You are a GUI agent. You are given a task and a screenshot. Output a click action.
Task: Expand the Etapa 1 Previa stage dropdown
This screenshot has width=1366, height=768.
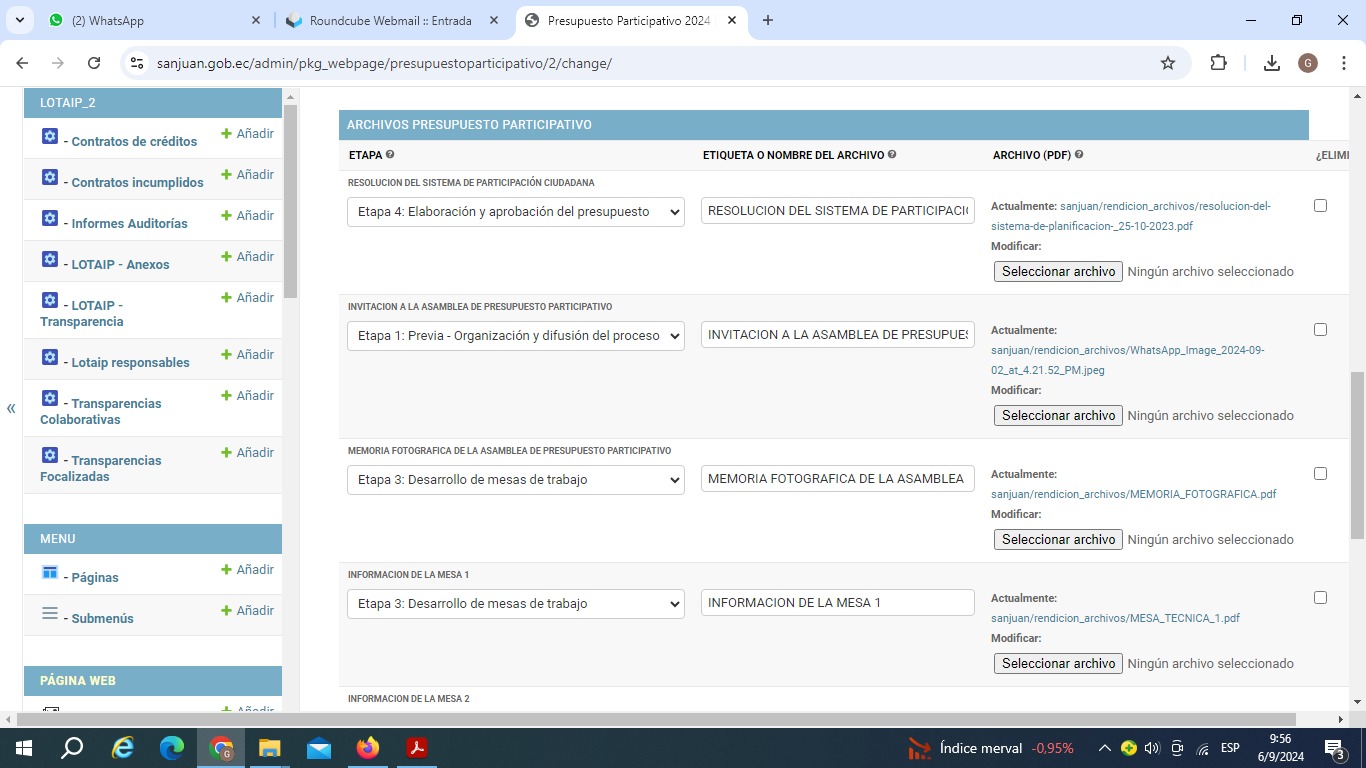pyautogui.click(x=515, y=336)
